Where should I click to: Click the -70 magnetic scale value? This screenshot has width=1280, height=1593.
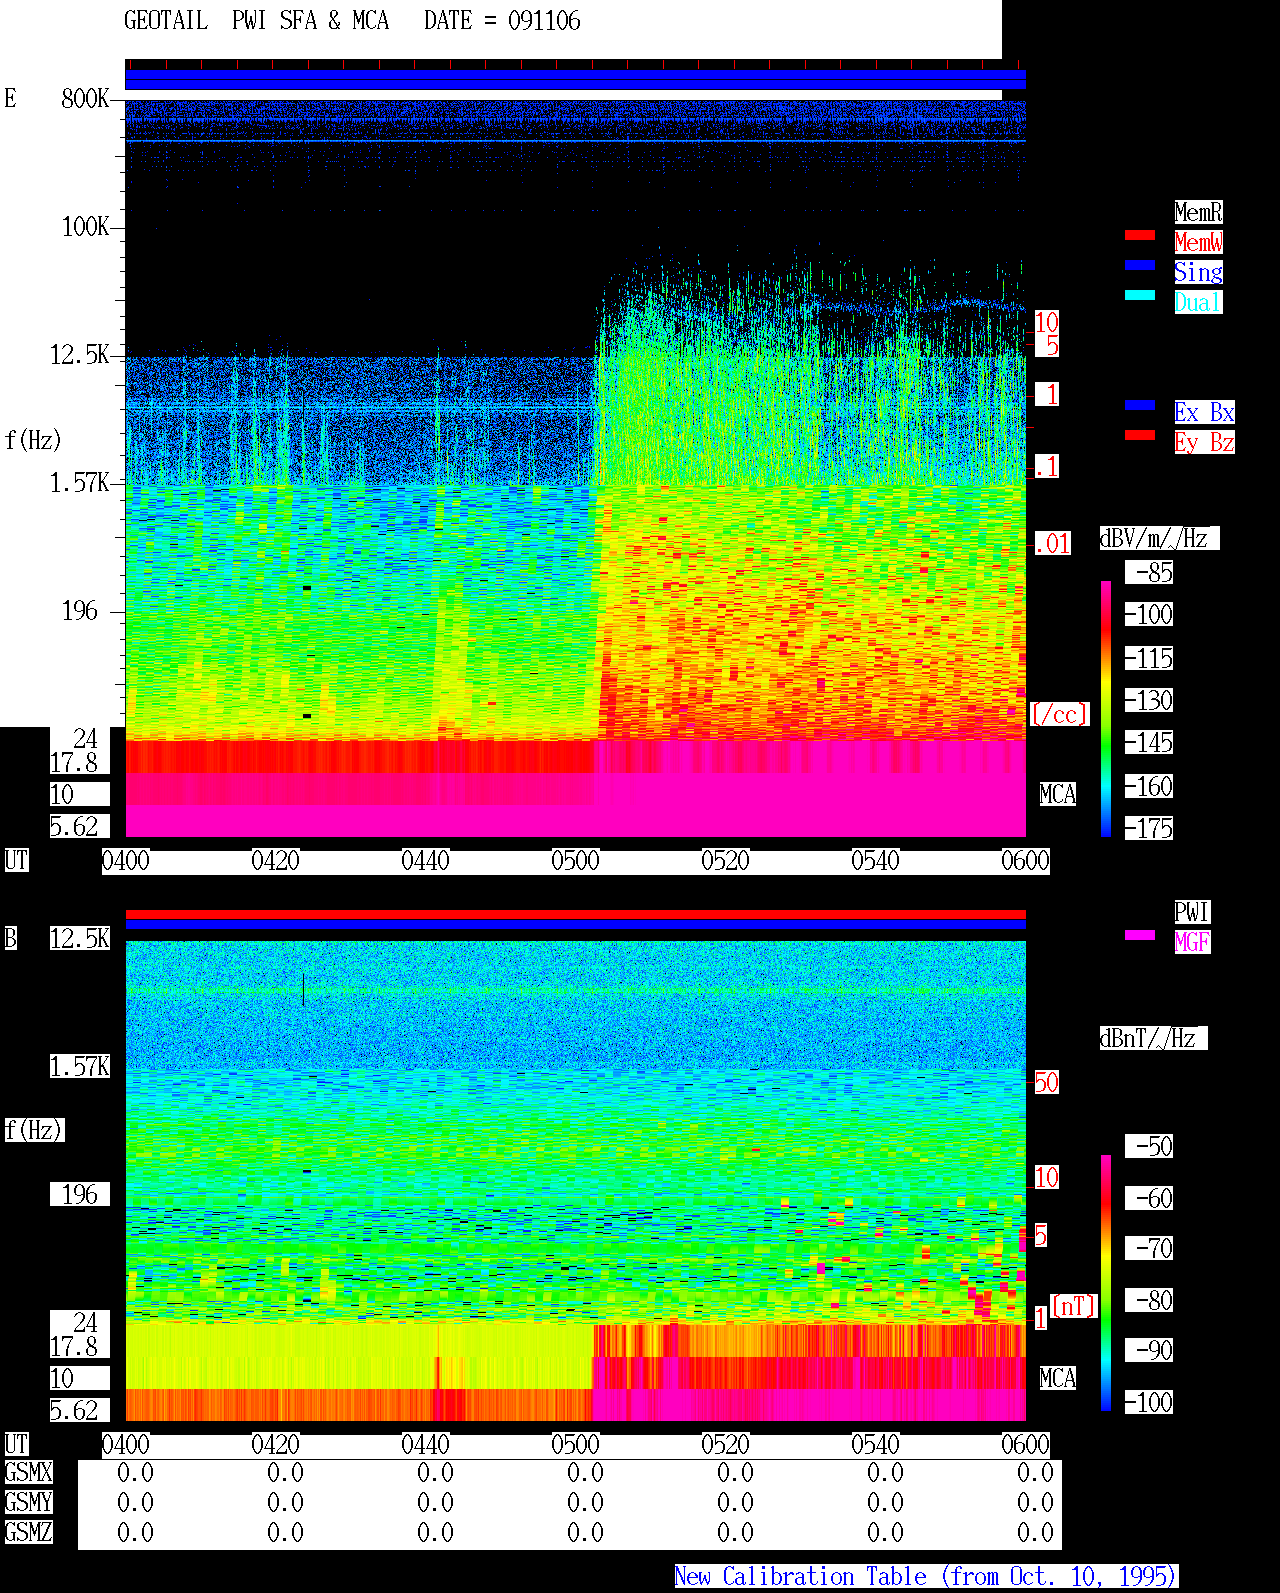(1149, 1248)
